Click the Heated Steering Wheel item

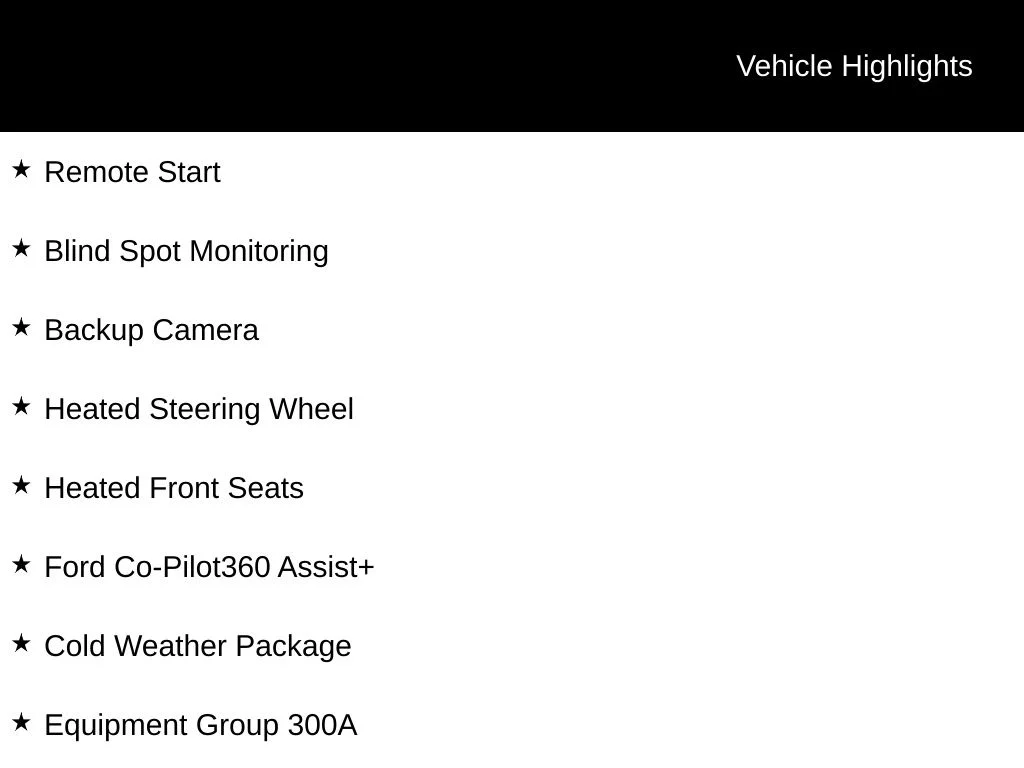click(x=199, y=410)
